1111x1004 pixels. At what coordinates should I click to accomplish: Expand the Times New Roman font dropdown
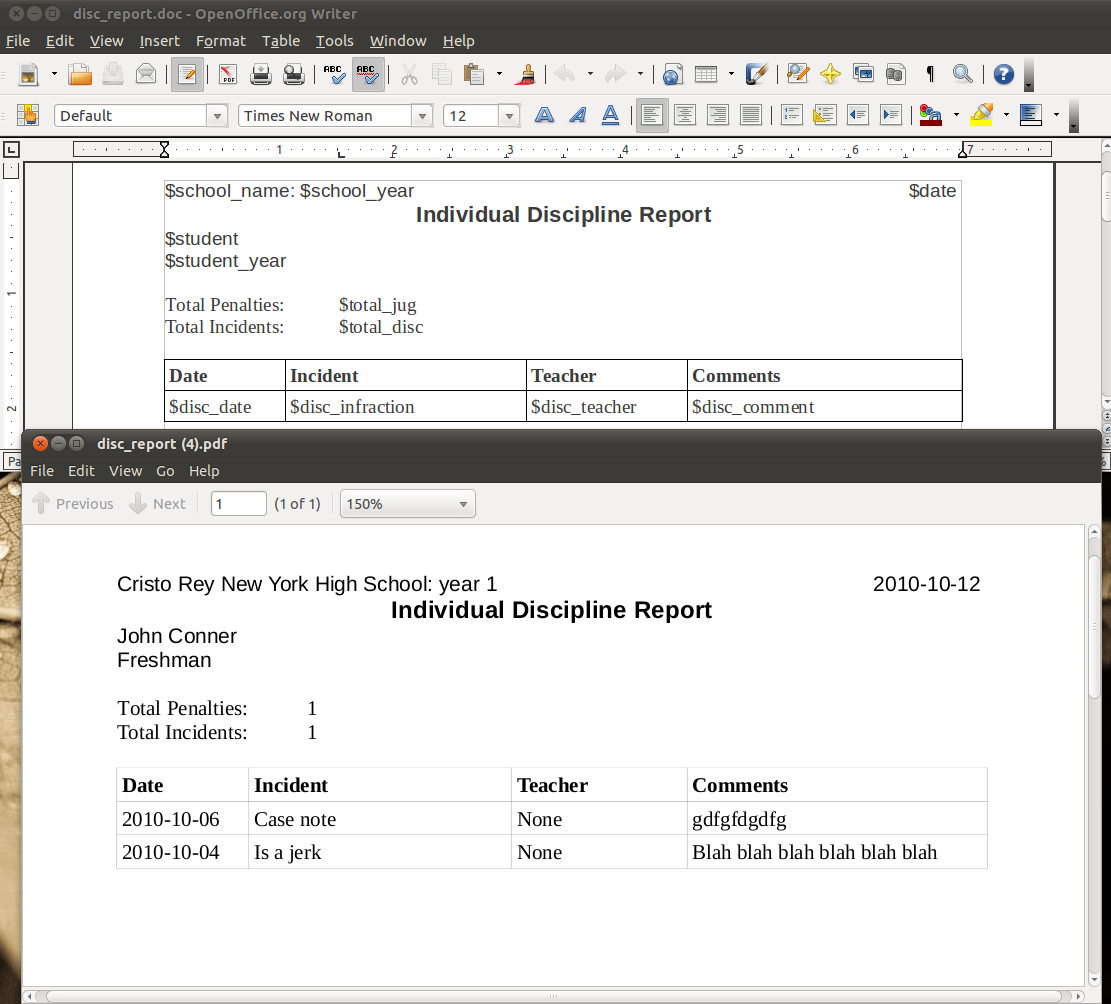(422, 116)
